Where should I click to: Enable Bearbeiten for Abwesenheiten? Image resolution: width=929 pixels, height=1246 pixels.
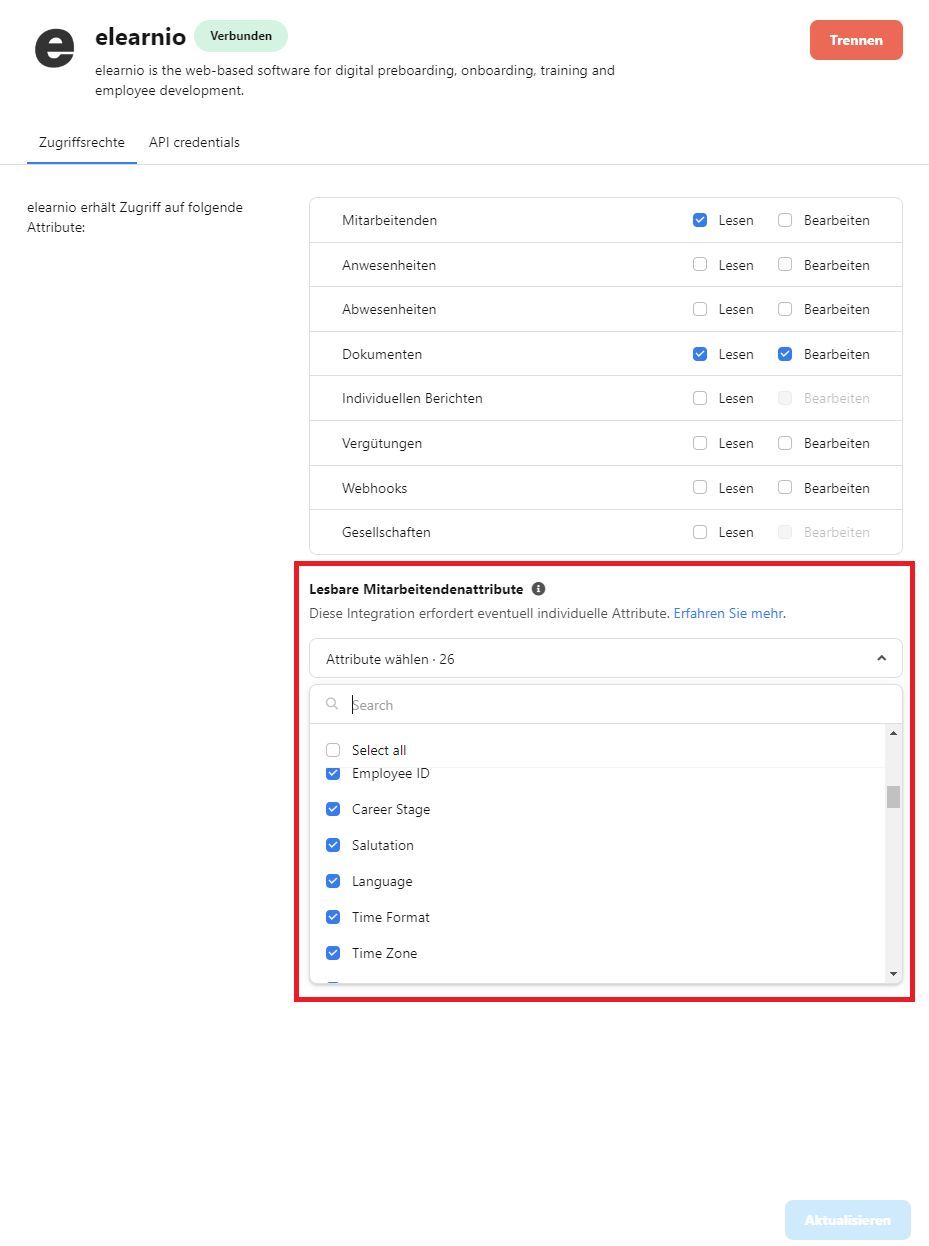(785, 309)
